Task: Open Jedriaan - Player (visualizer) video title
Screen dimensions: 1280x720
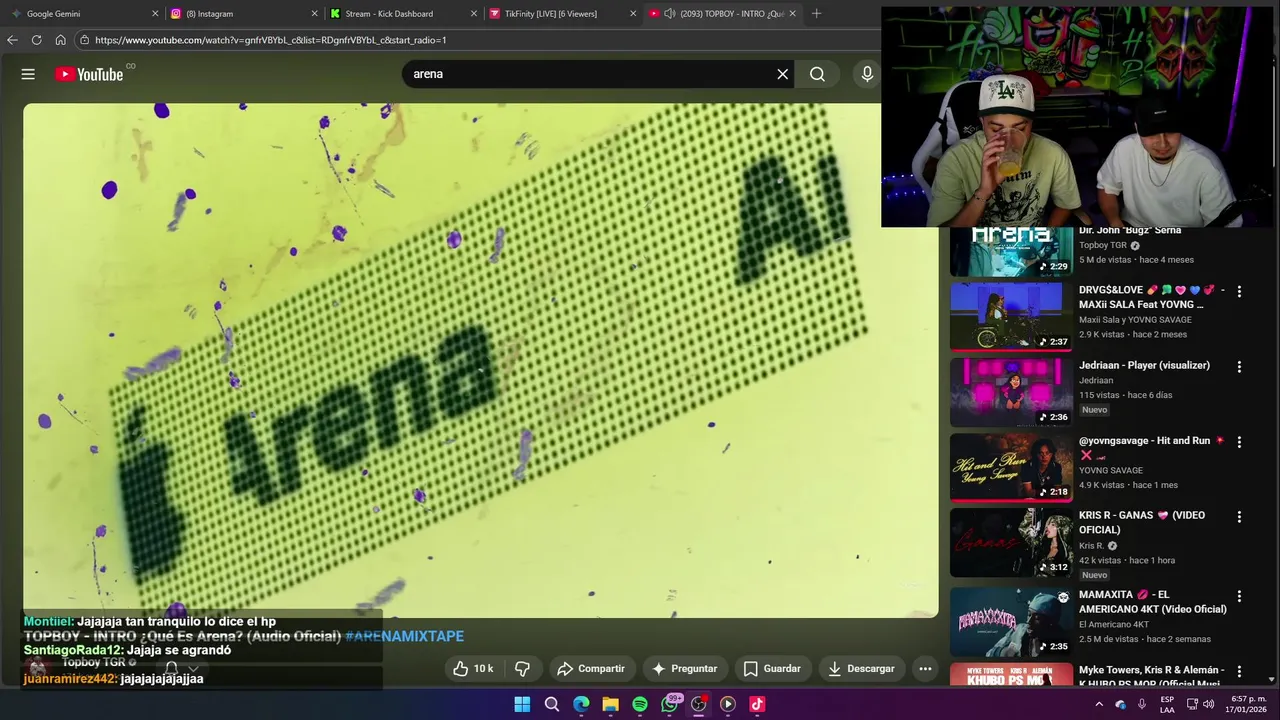Action: tap(1144, 365)
